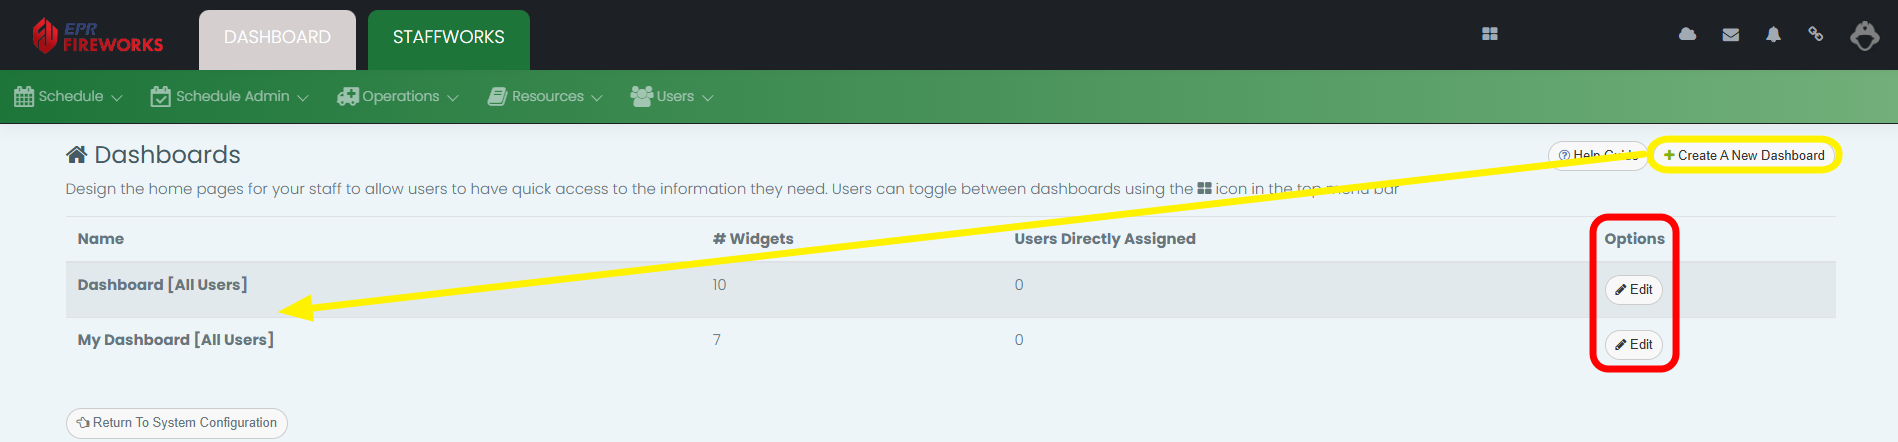This screenshot has height=442, width=1898.
Task: Click the cloud icon in top bar
Action: tap(1687, 34)
